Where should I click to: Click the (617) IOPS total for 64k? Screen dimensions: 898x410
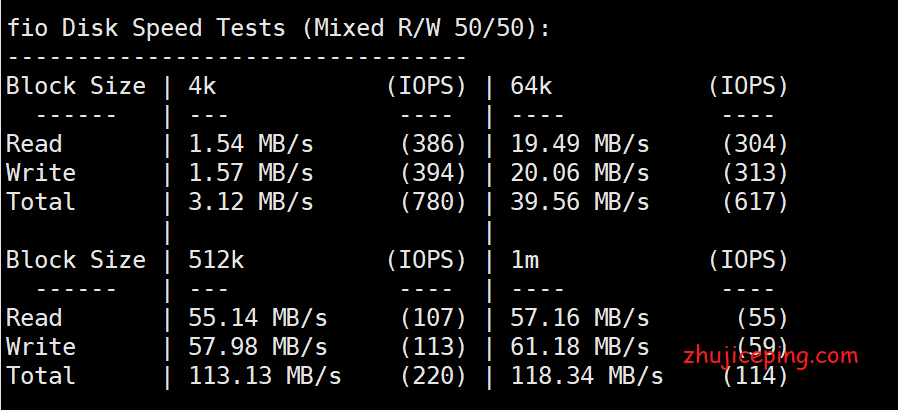click(755, 202)
